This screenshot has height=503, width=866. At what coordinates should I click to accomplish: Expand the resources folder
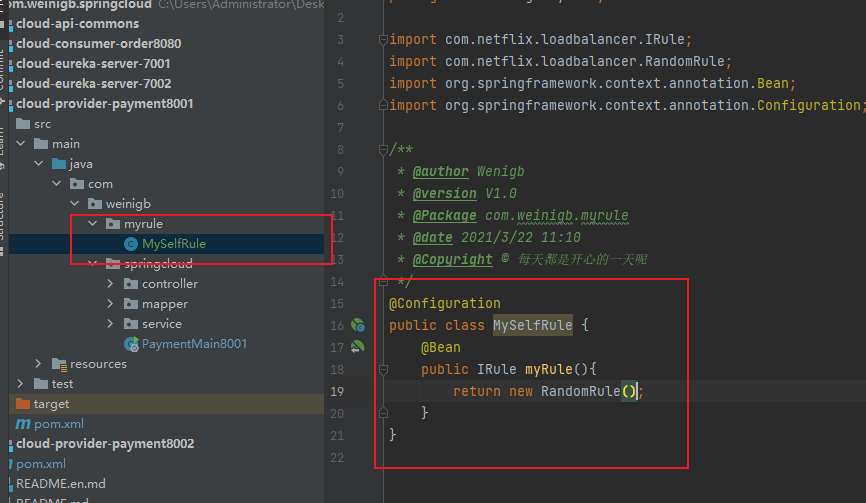pos(38,363)
